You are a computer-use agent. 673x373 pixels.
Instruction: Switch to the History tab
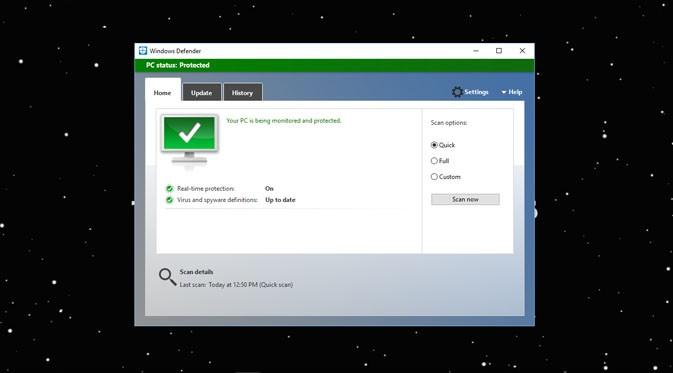tap(243, 93)
